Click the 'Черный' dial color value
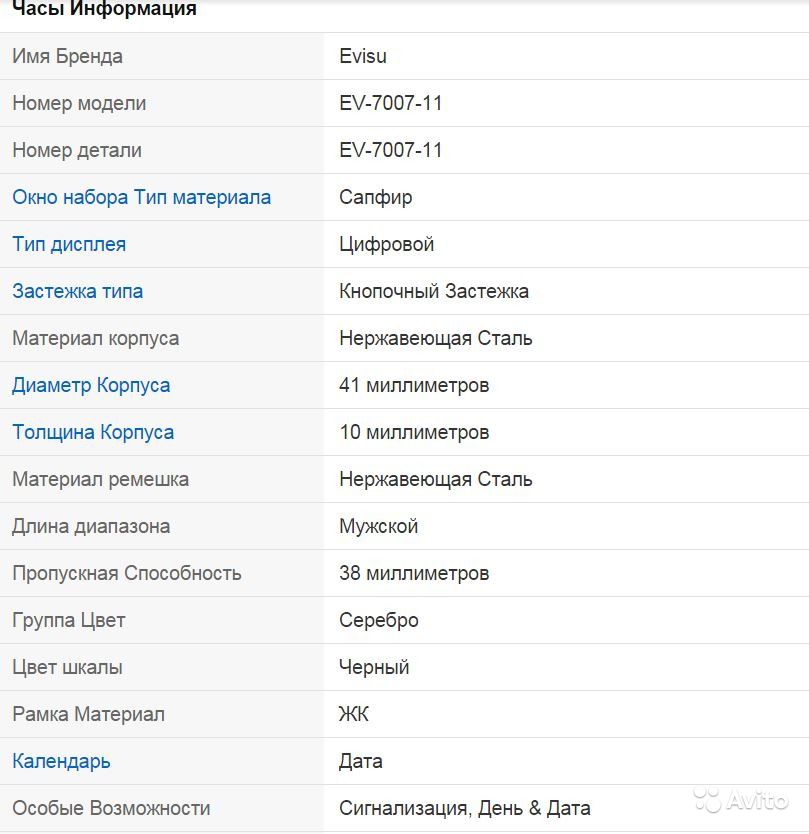The height and width of the screenshot is (834, 809). pos(374,667)
